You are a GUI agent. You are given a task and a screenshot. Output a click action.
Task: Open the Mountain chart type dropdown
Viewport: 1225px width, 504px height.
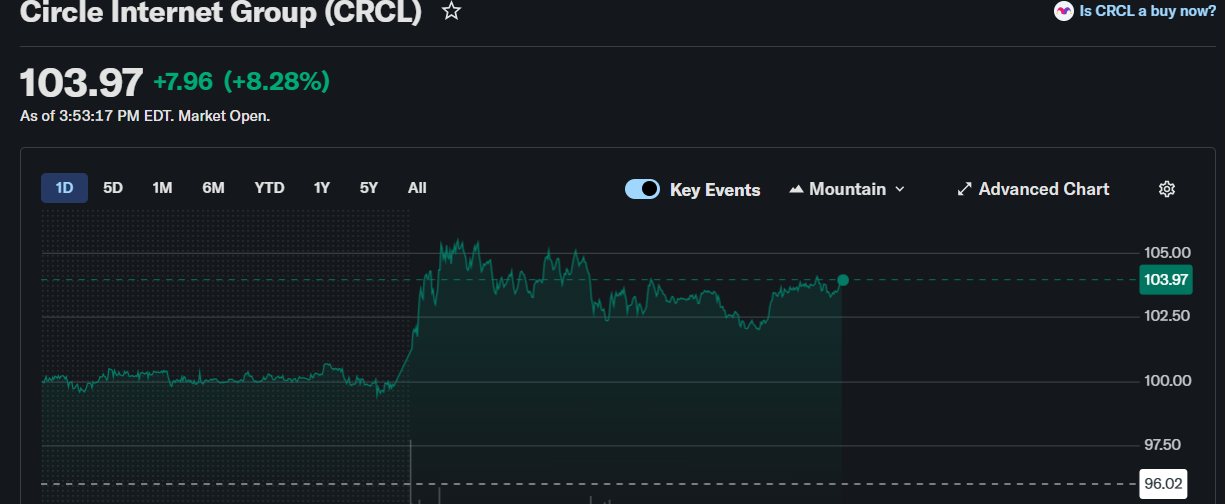tap(847, 189)
